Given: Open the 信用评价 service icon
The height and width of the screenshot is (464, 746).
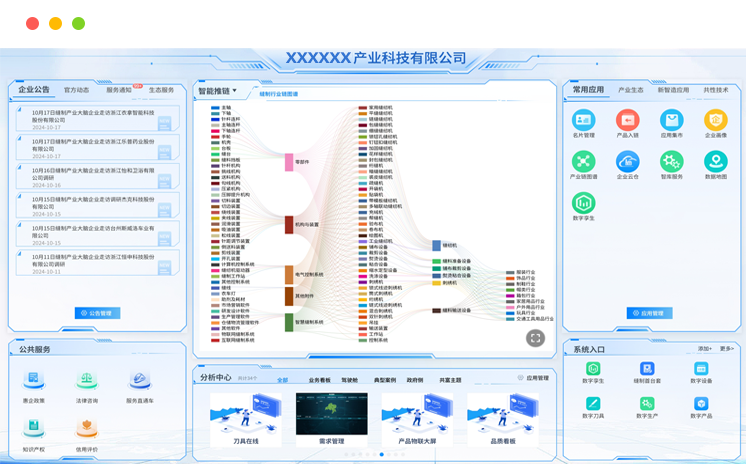Looking at the screenshot, I should coord(87,428).
